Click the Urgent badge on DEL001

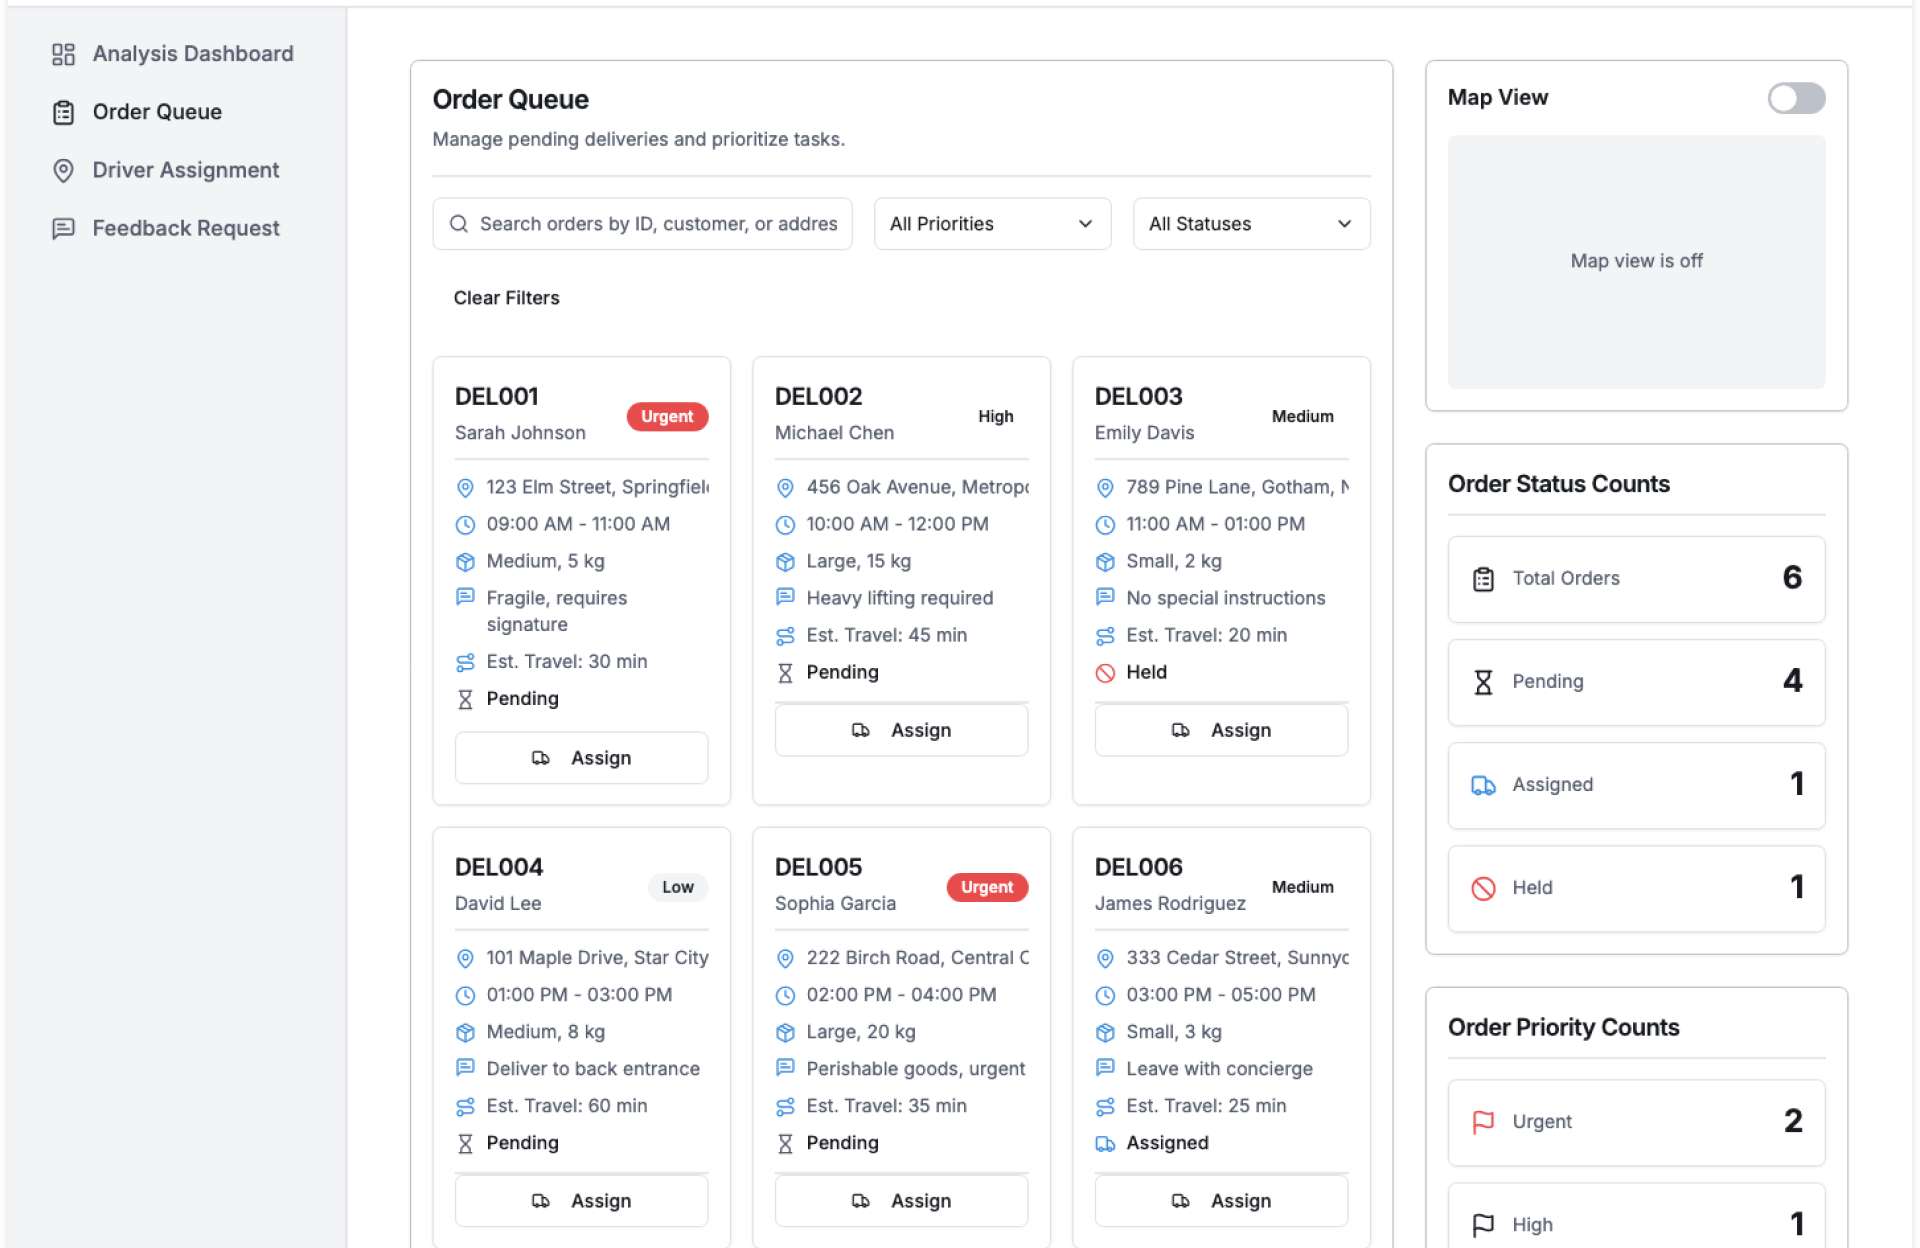click(667, 417)
